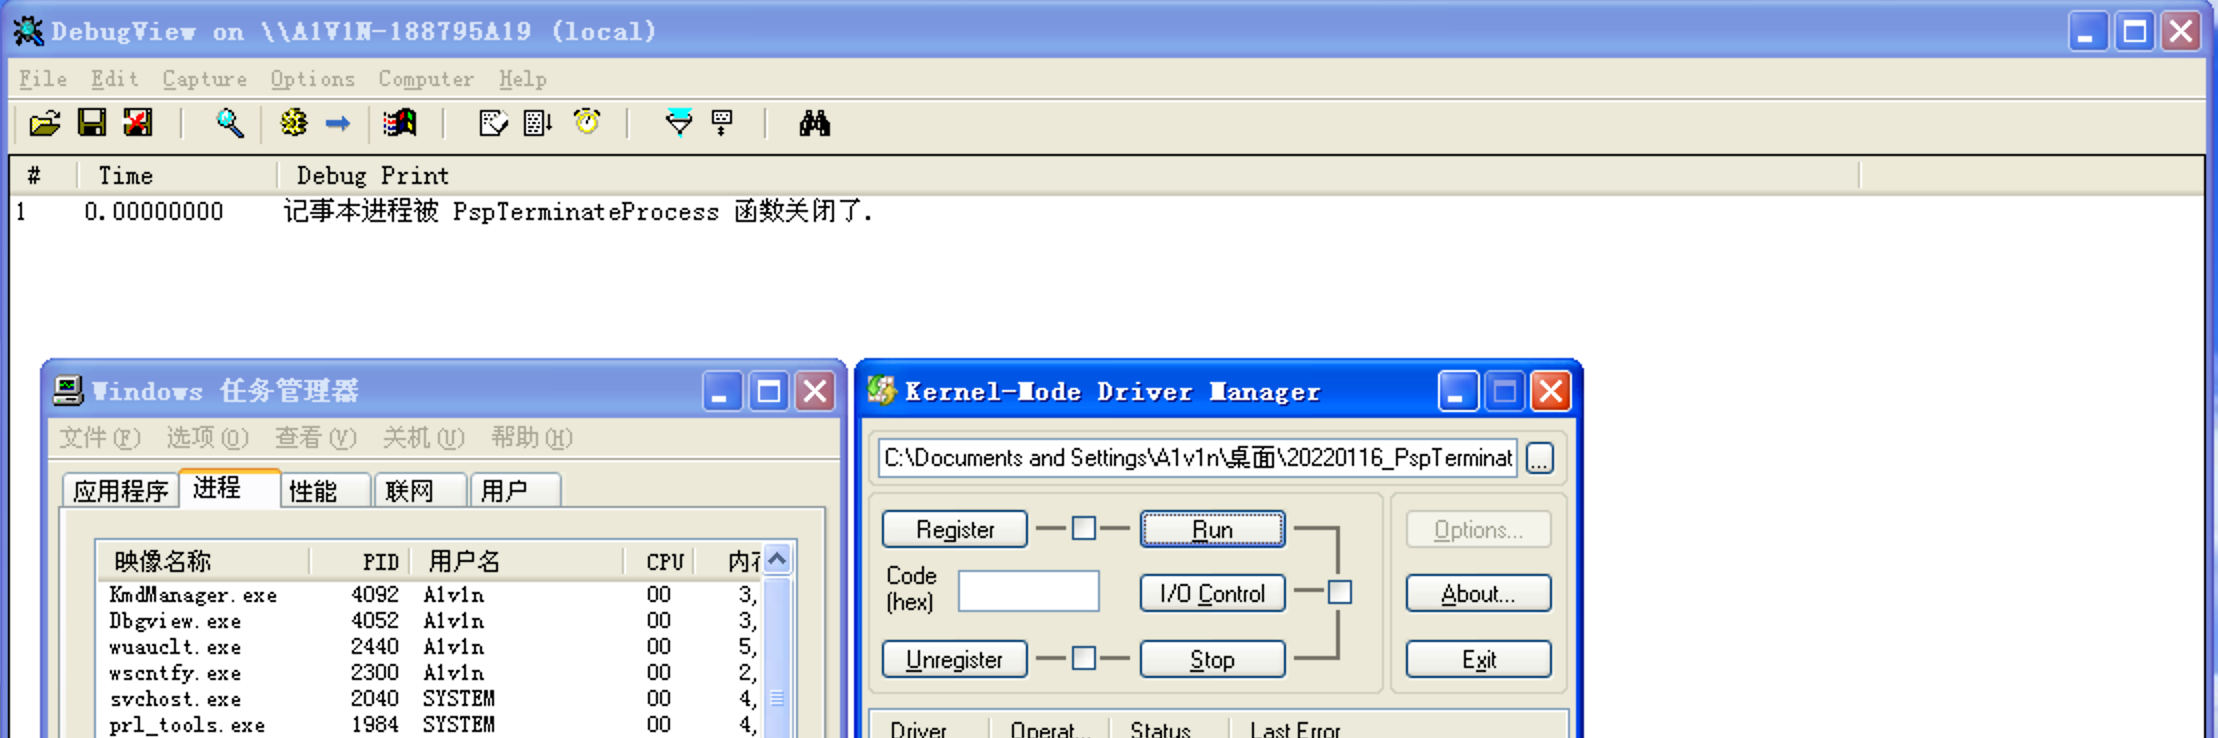
Task: Toggle the Clock Time alarm-clock icon
Action: (587, 122)
